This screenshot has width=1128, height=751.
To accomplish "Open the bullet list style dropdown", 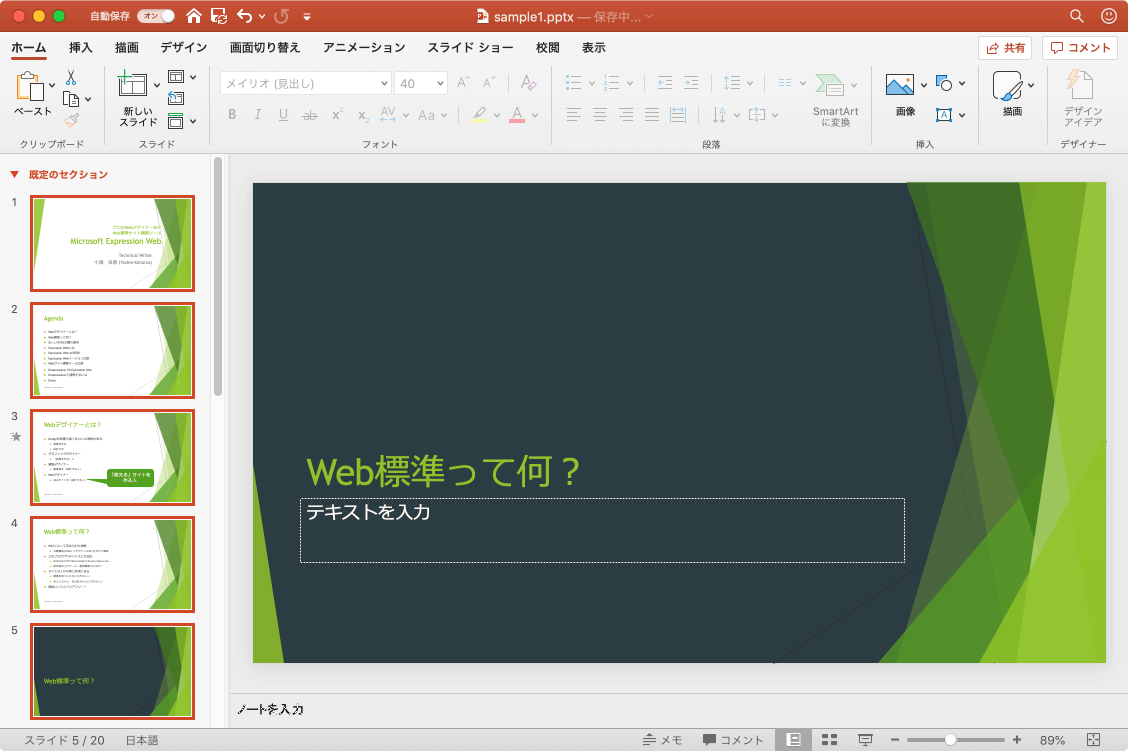I will [x=591, y=83].
